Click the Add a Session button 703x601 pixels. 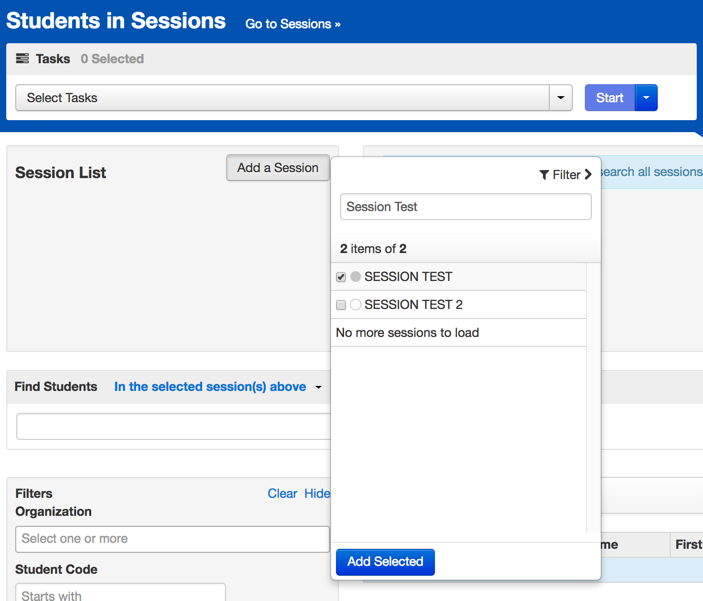277,168
